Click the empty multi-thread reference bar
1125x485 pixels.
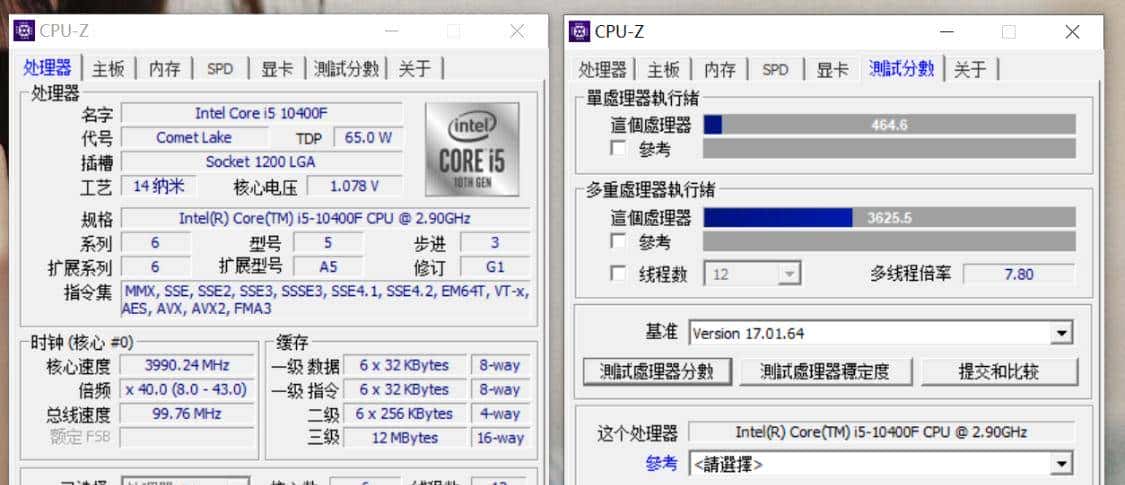click(x=890, y=241)
